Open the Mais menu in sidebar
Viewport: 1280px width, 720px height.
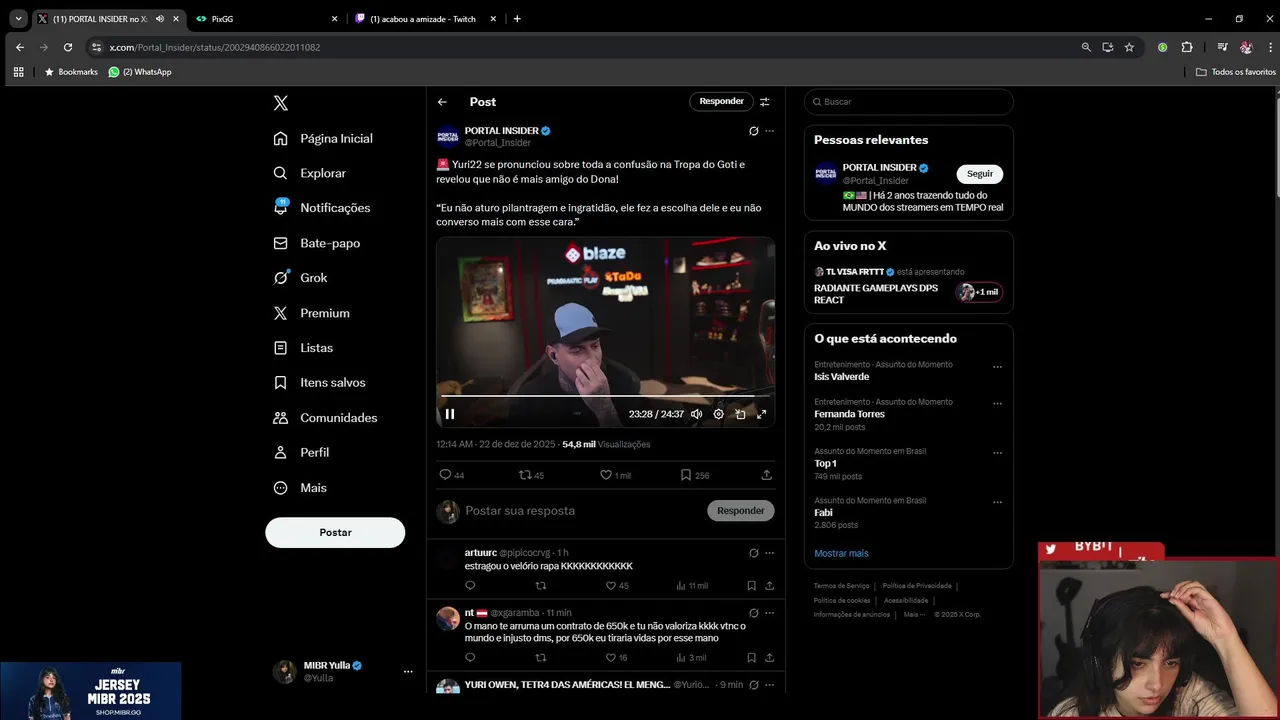point(301,487)
